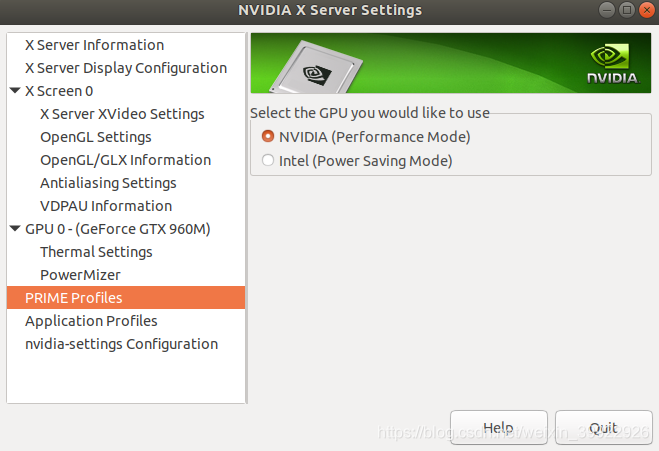Open Thermal Settings page
The image size is (659, 451).
point(96,252)
